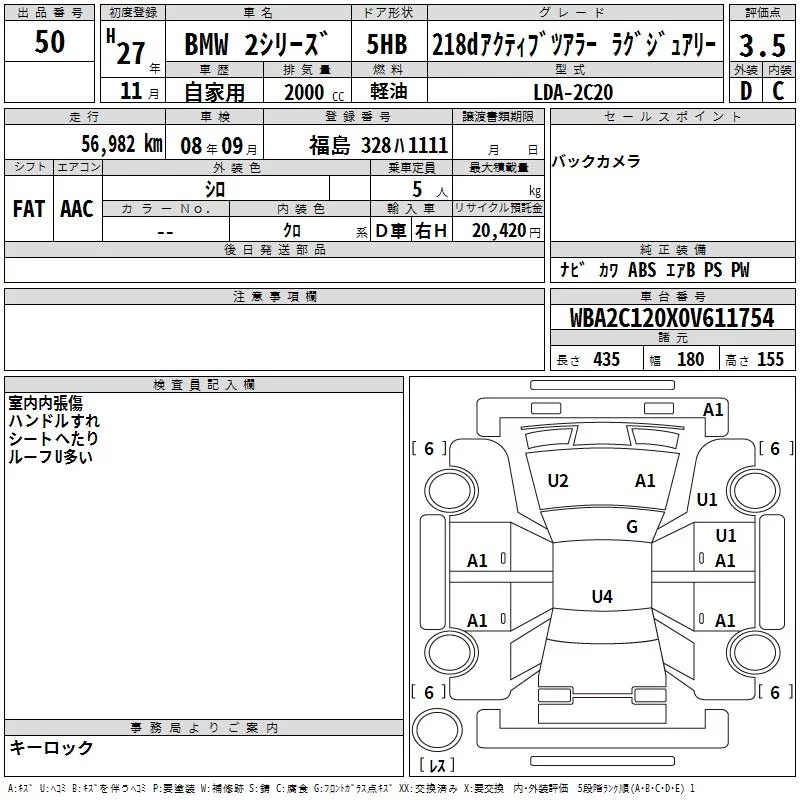Viewport: 800px width, 800px height.
Task: Click the recycle deposit 20,420円
Action: (506, 231)
